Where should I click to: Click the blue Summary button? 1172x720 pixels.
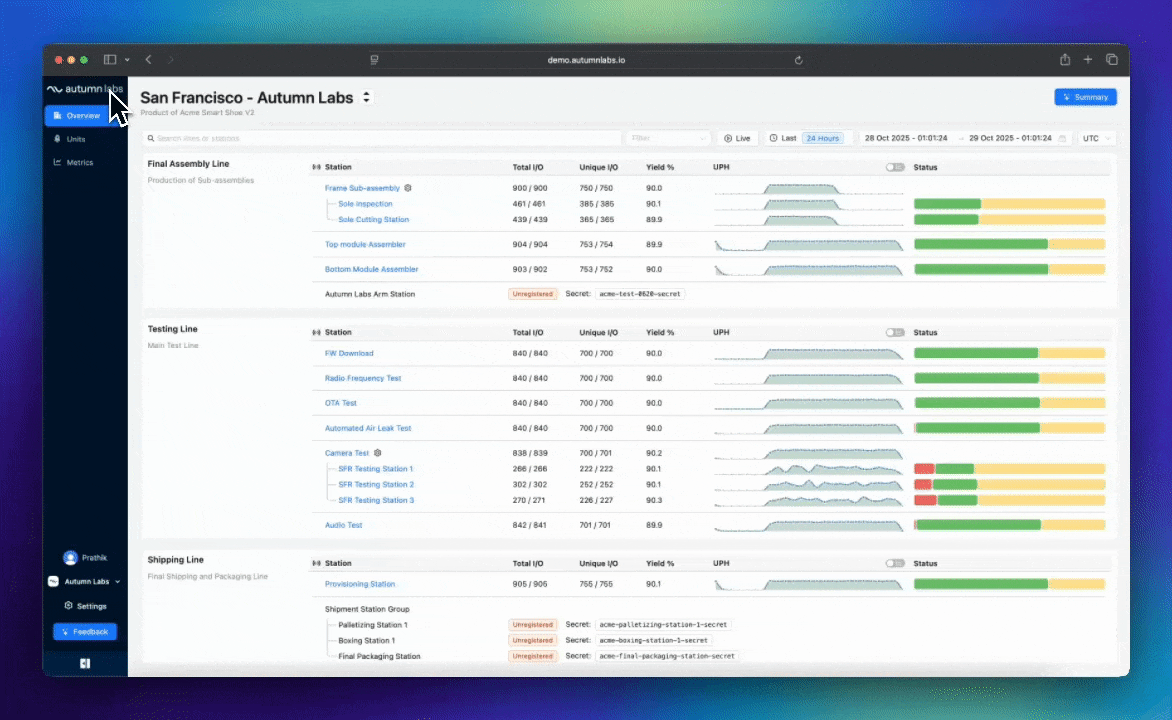point(1085,97)
